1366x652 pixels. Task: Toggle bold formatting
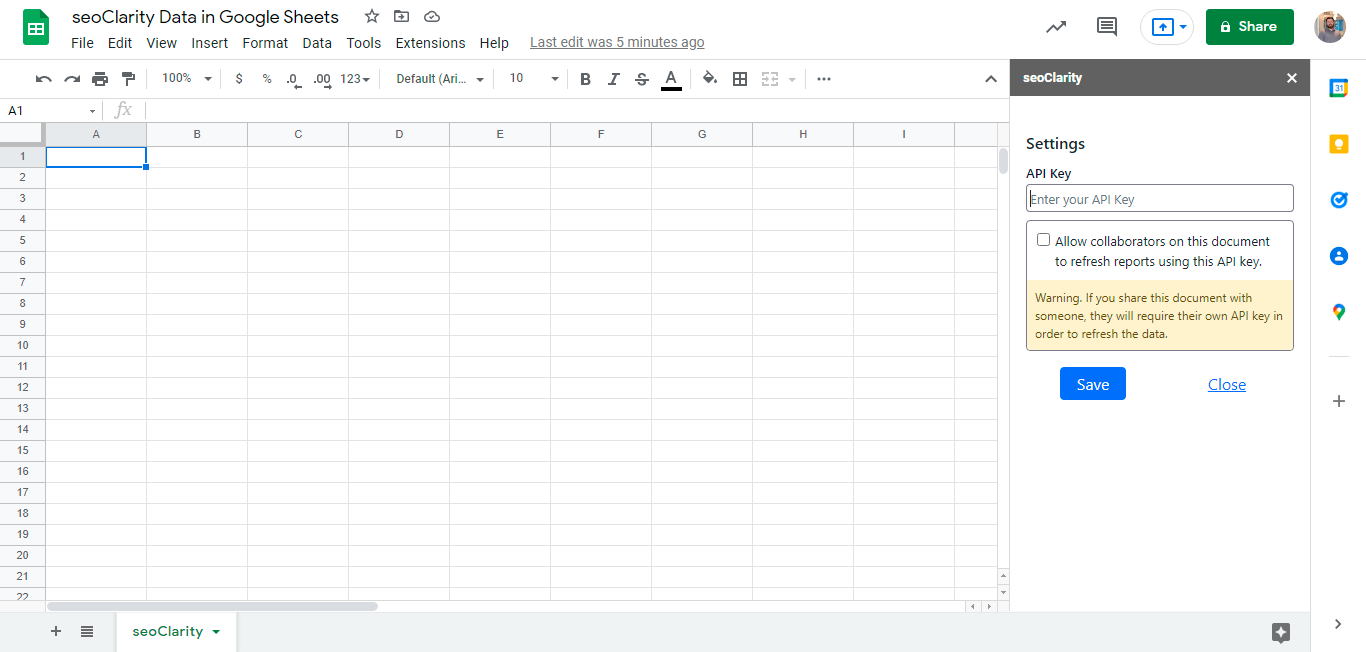click(x=585, y=79)
